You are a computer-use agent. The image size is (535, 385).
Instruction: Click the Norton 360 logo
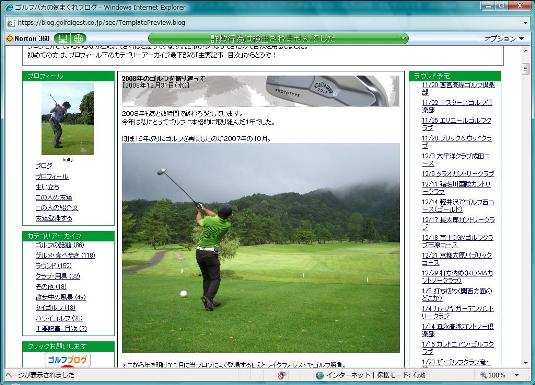[x=28, y=39]
